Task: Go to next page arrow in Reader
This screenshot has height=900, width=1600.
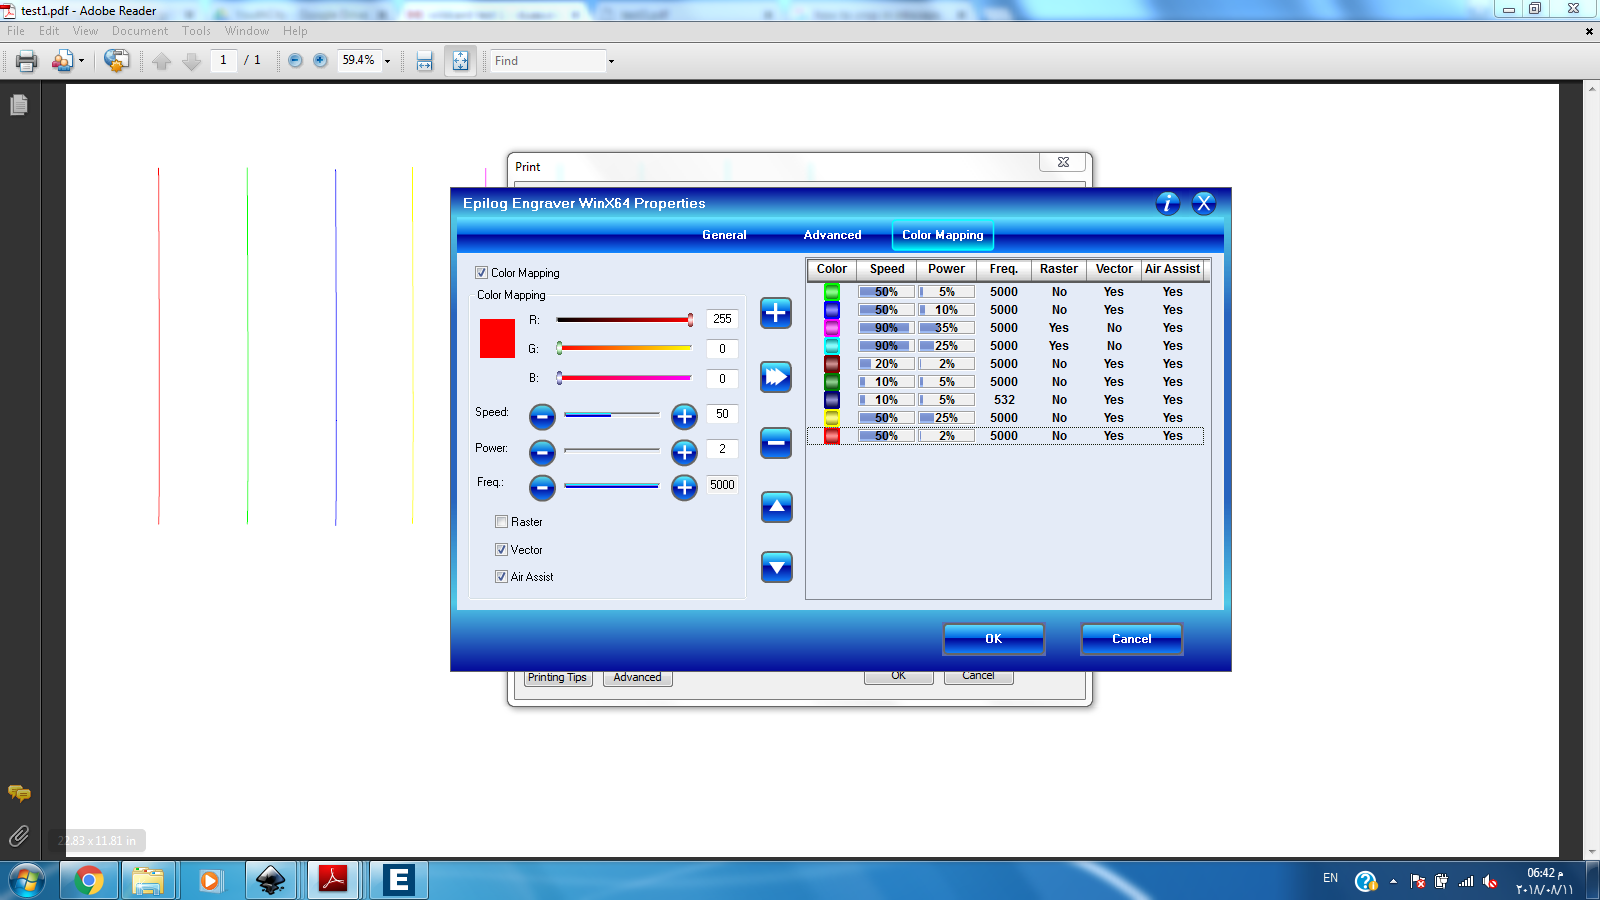Action: click(x=191, y=61)
